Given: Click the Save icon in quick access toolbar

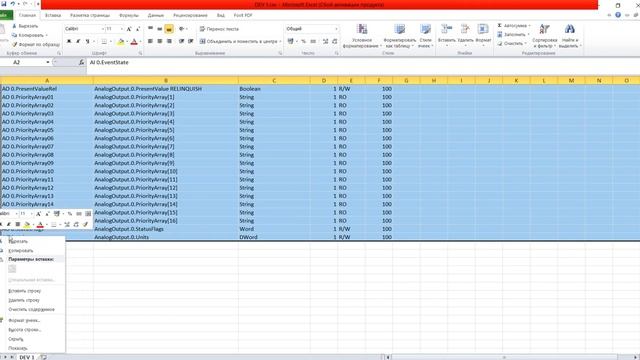Looking at the screenshot, I should pos(4,4).
